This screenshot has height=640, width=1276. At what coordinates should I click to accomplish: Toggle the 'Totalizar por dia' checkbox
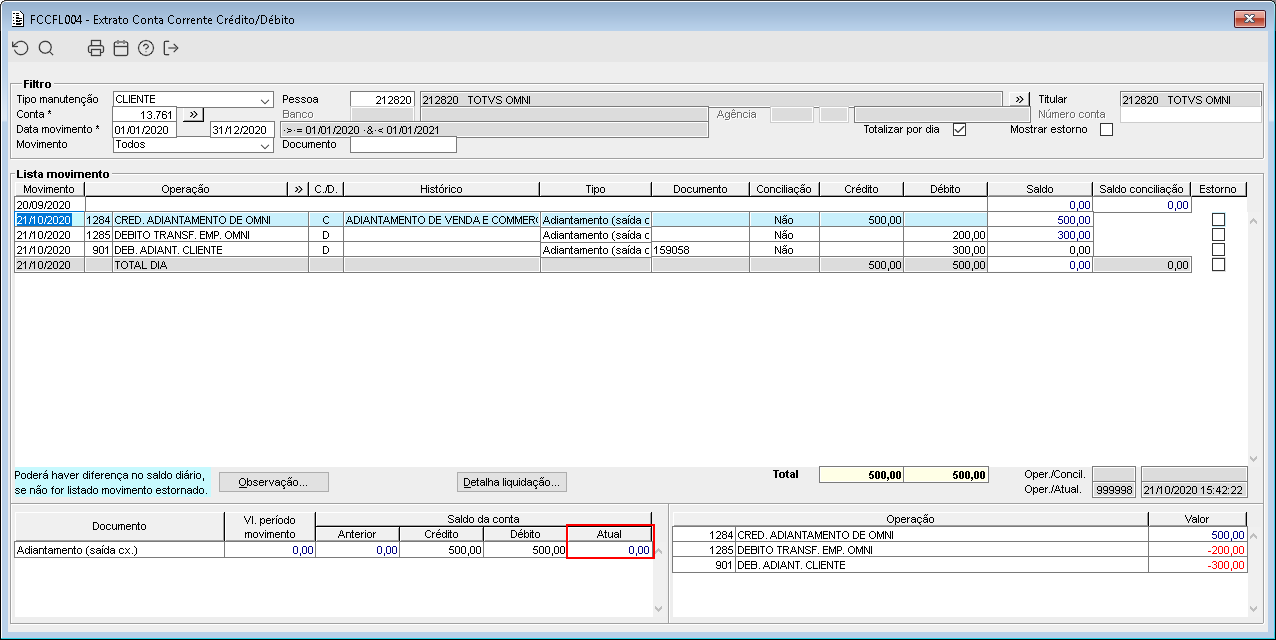tap(959, 130)
